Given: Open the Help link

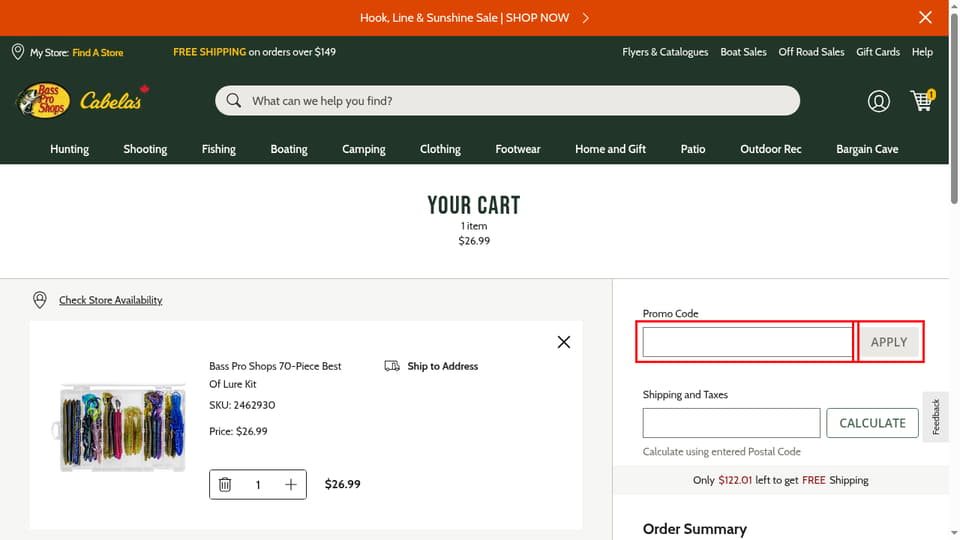Looking at the screenshot, I should pyautogui.click(x=921, y=52).
